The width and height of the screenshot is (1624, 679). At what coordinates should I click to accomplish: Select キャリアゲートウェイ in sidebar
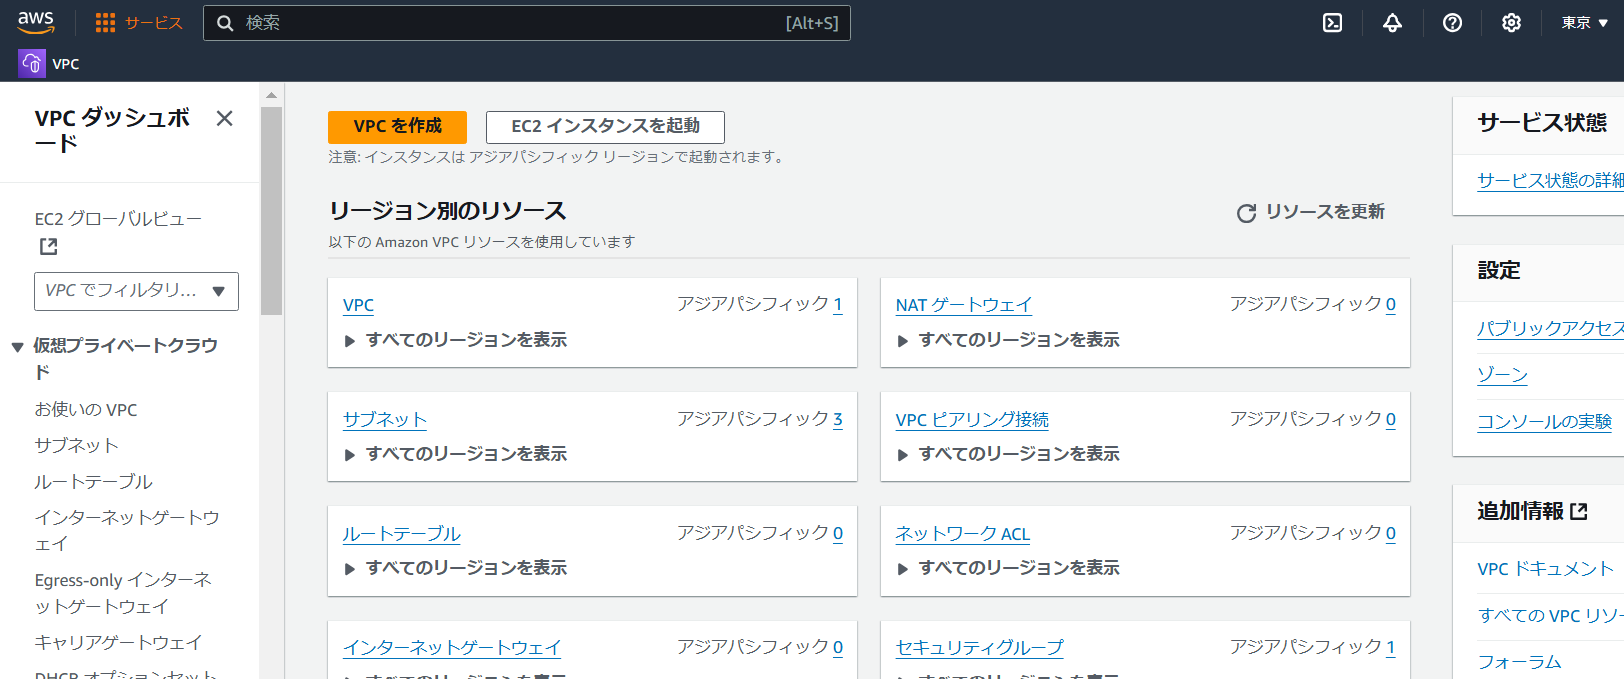point(119,643)
